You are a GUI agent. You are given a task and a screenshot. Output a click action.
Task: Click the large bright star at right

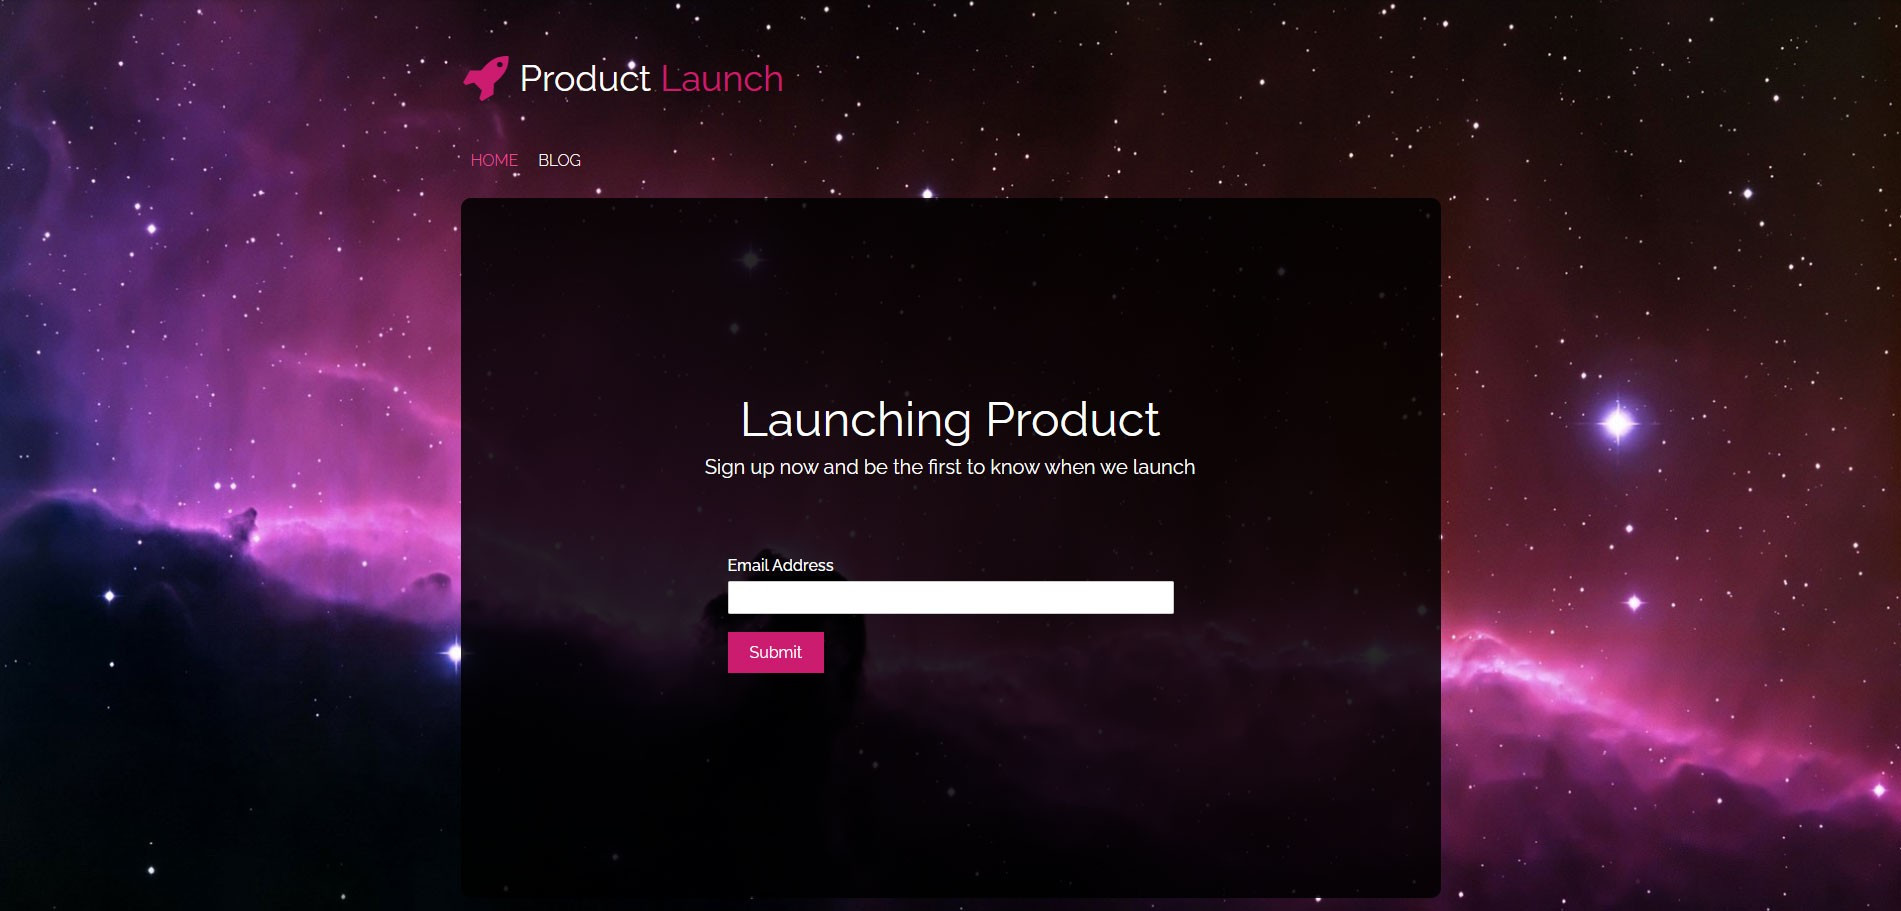1617,423
